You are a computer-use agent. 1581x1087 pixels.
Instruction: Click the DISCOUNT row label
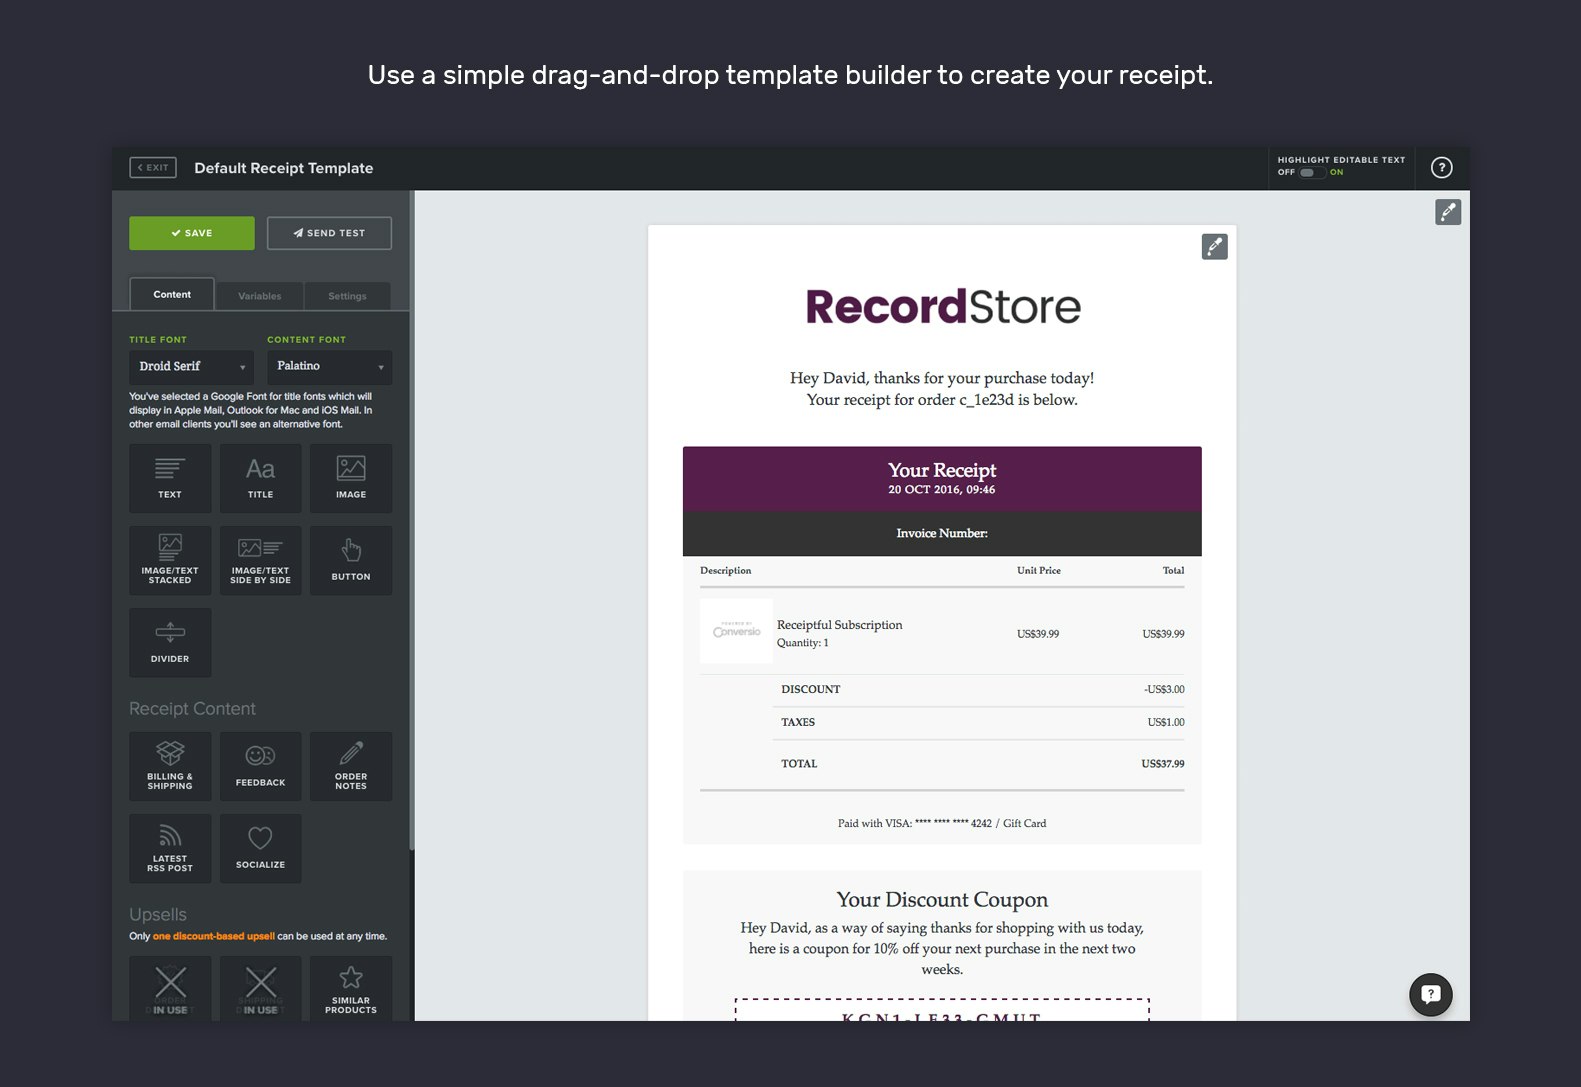[x=811, y=689]
